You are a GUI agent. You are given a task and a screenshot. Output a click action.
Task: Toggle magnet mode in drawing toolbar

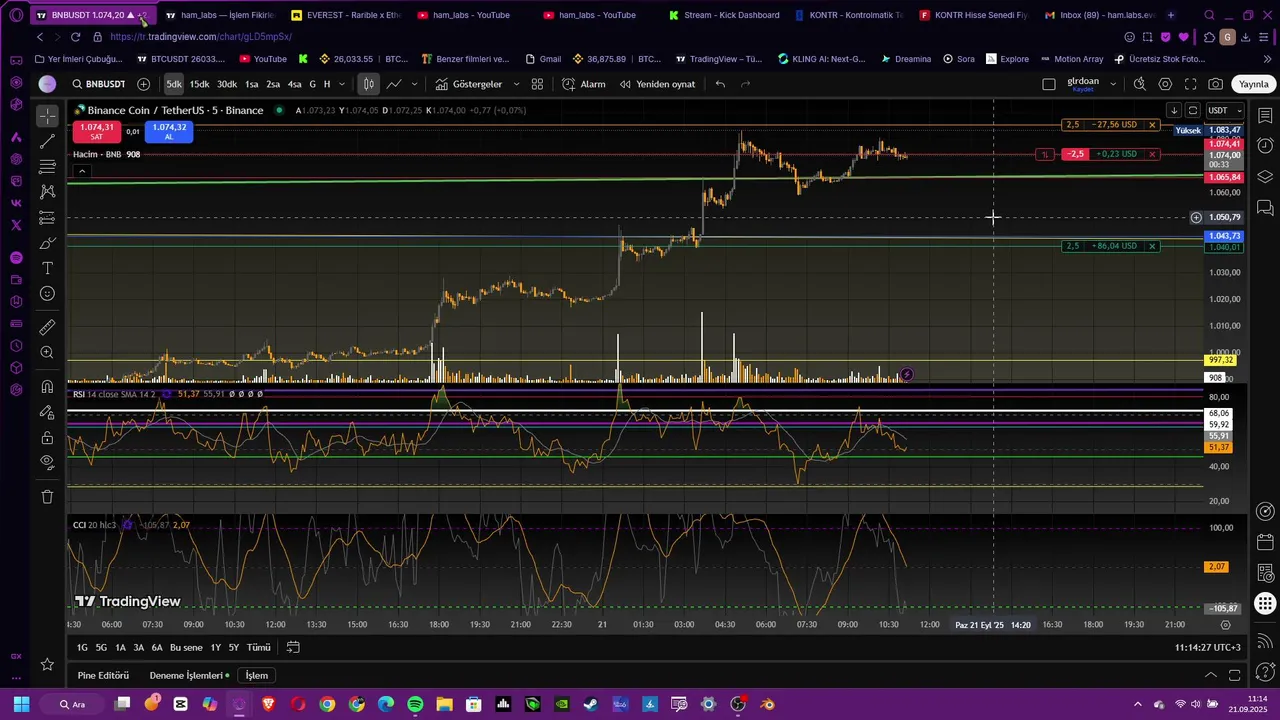click(x=47, y=387)
